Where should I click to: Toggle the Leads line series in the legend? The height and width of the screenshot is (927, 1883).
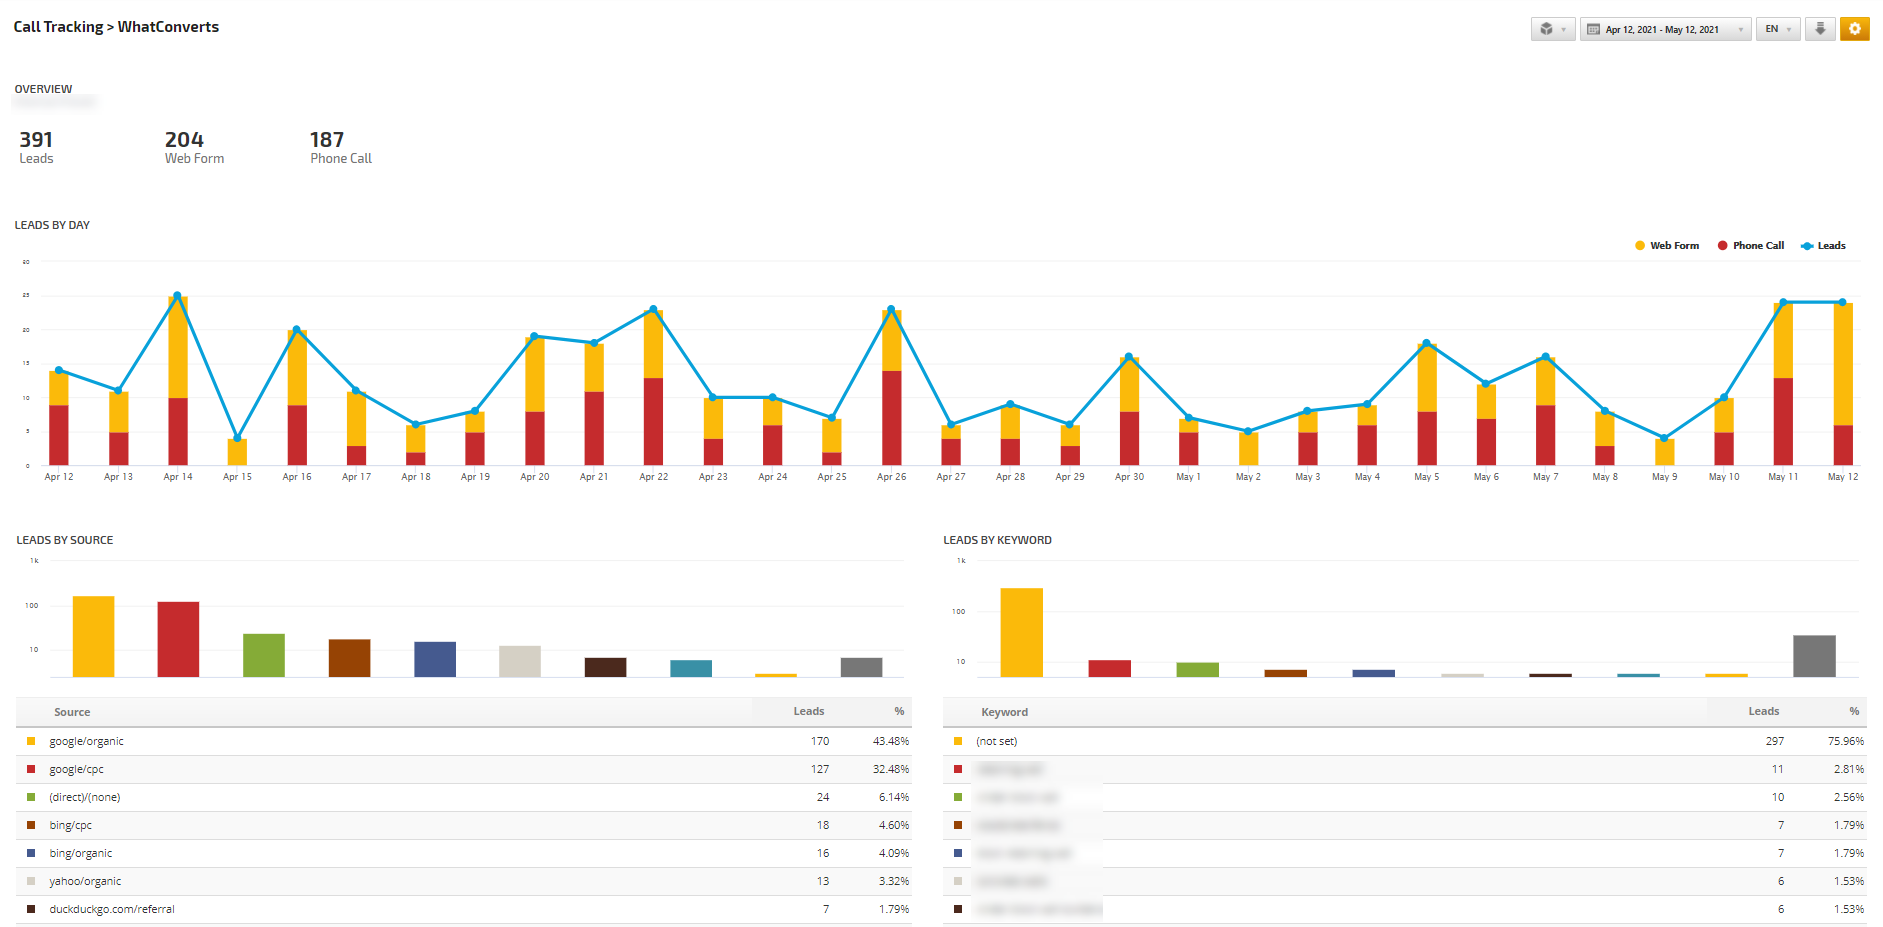click(1823, 246)
